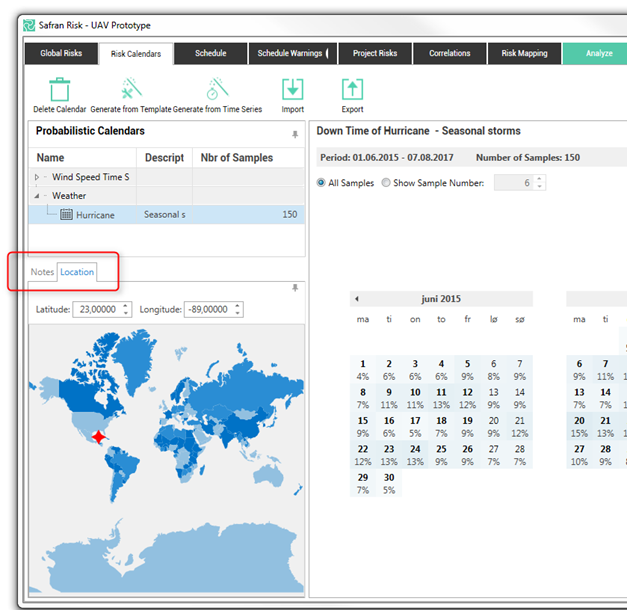
Task: Click the Generate from Template wand icon
Action: coord(132,88)
